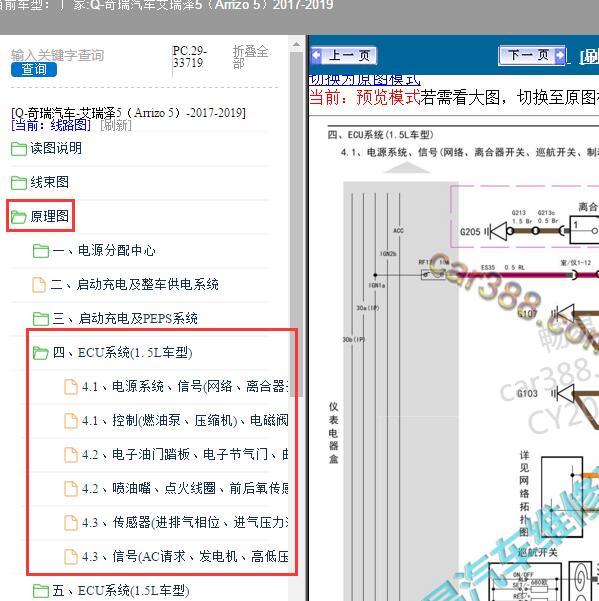
Task: Collapse the 原理图 folder
Action: (49, 216)
